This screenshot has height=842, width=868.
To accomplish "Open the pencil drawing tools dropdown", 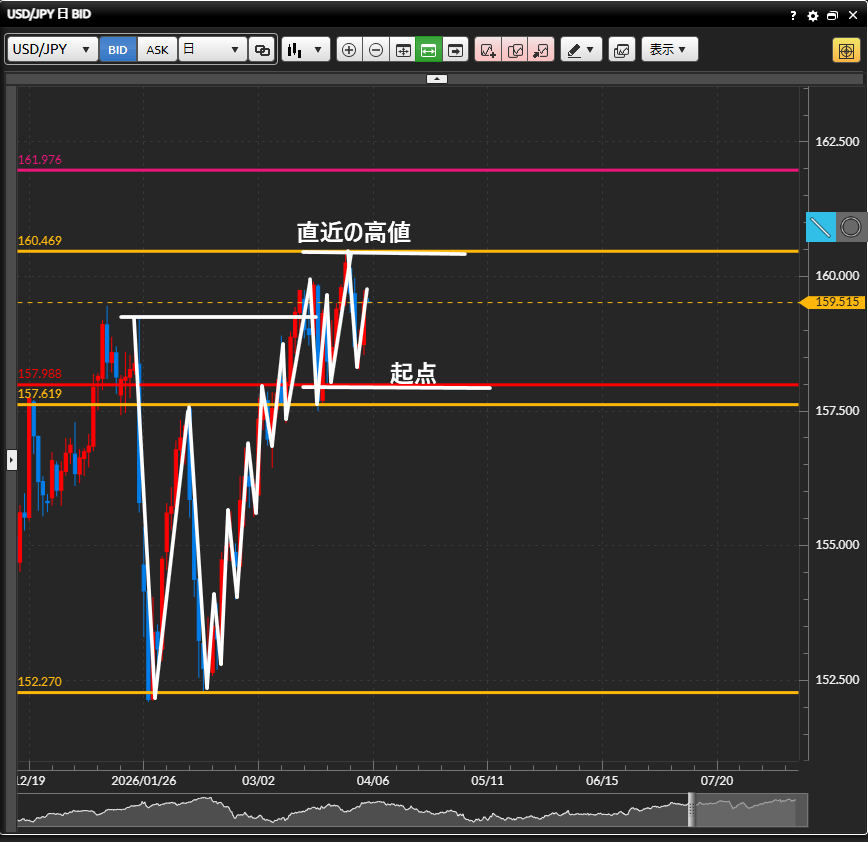I will pos(580,50).
